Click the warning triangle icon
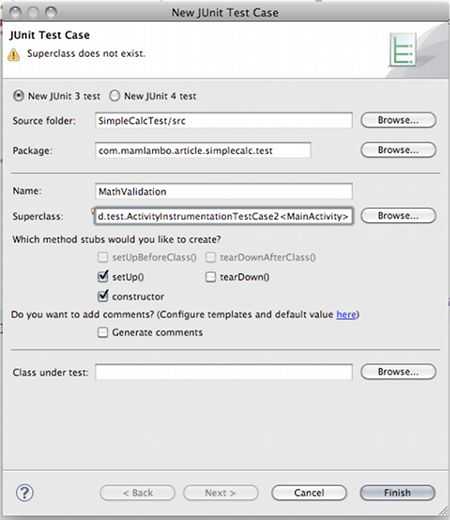This screenshot has width=450, height=520. point(14,55)
